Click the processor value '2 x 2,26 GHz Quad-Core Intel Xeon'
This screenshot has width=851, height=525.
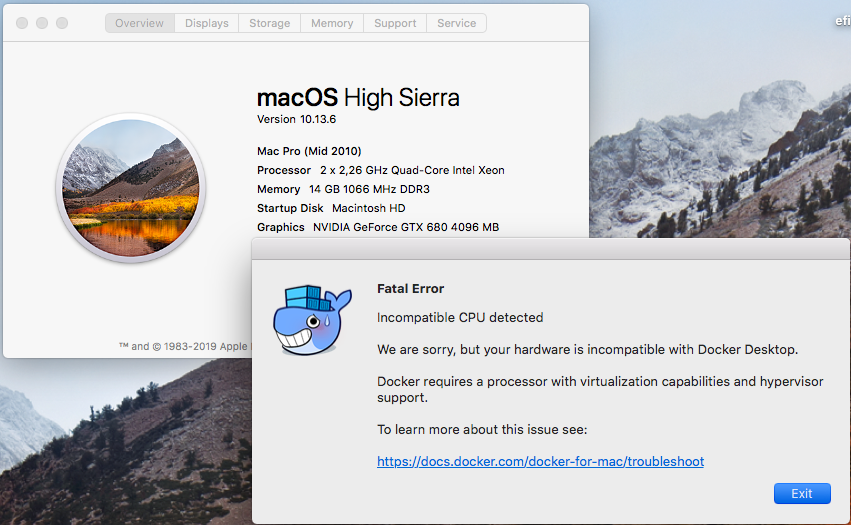pyautogui.click(x=412, y=170)
